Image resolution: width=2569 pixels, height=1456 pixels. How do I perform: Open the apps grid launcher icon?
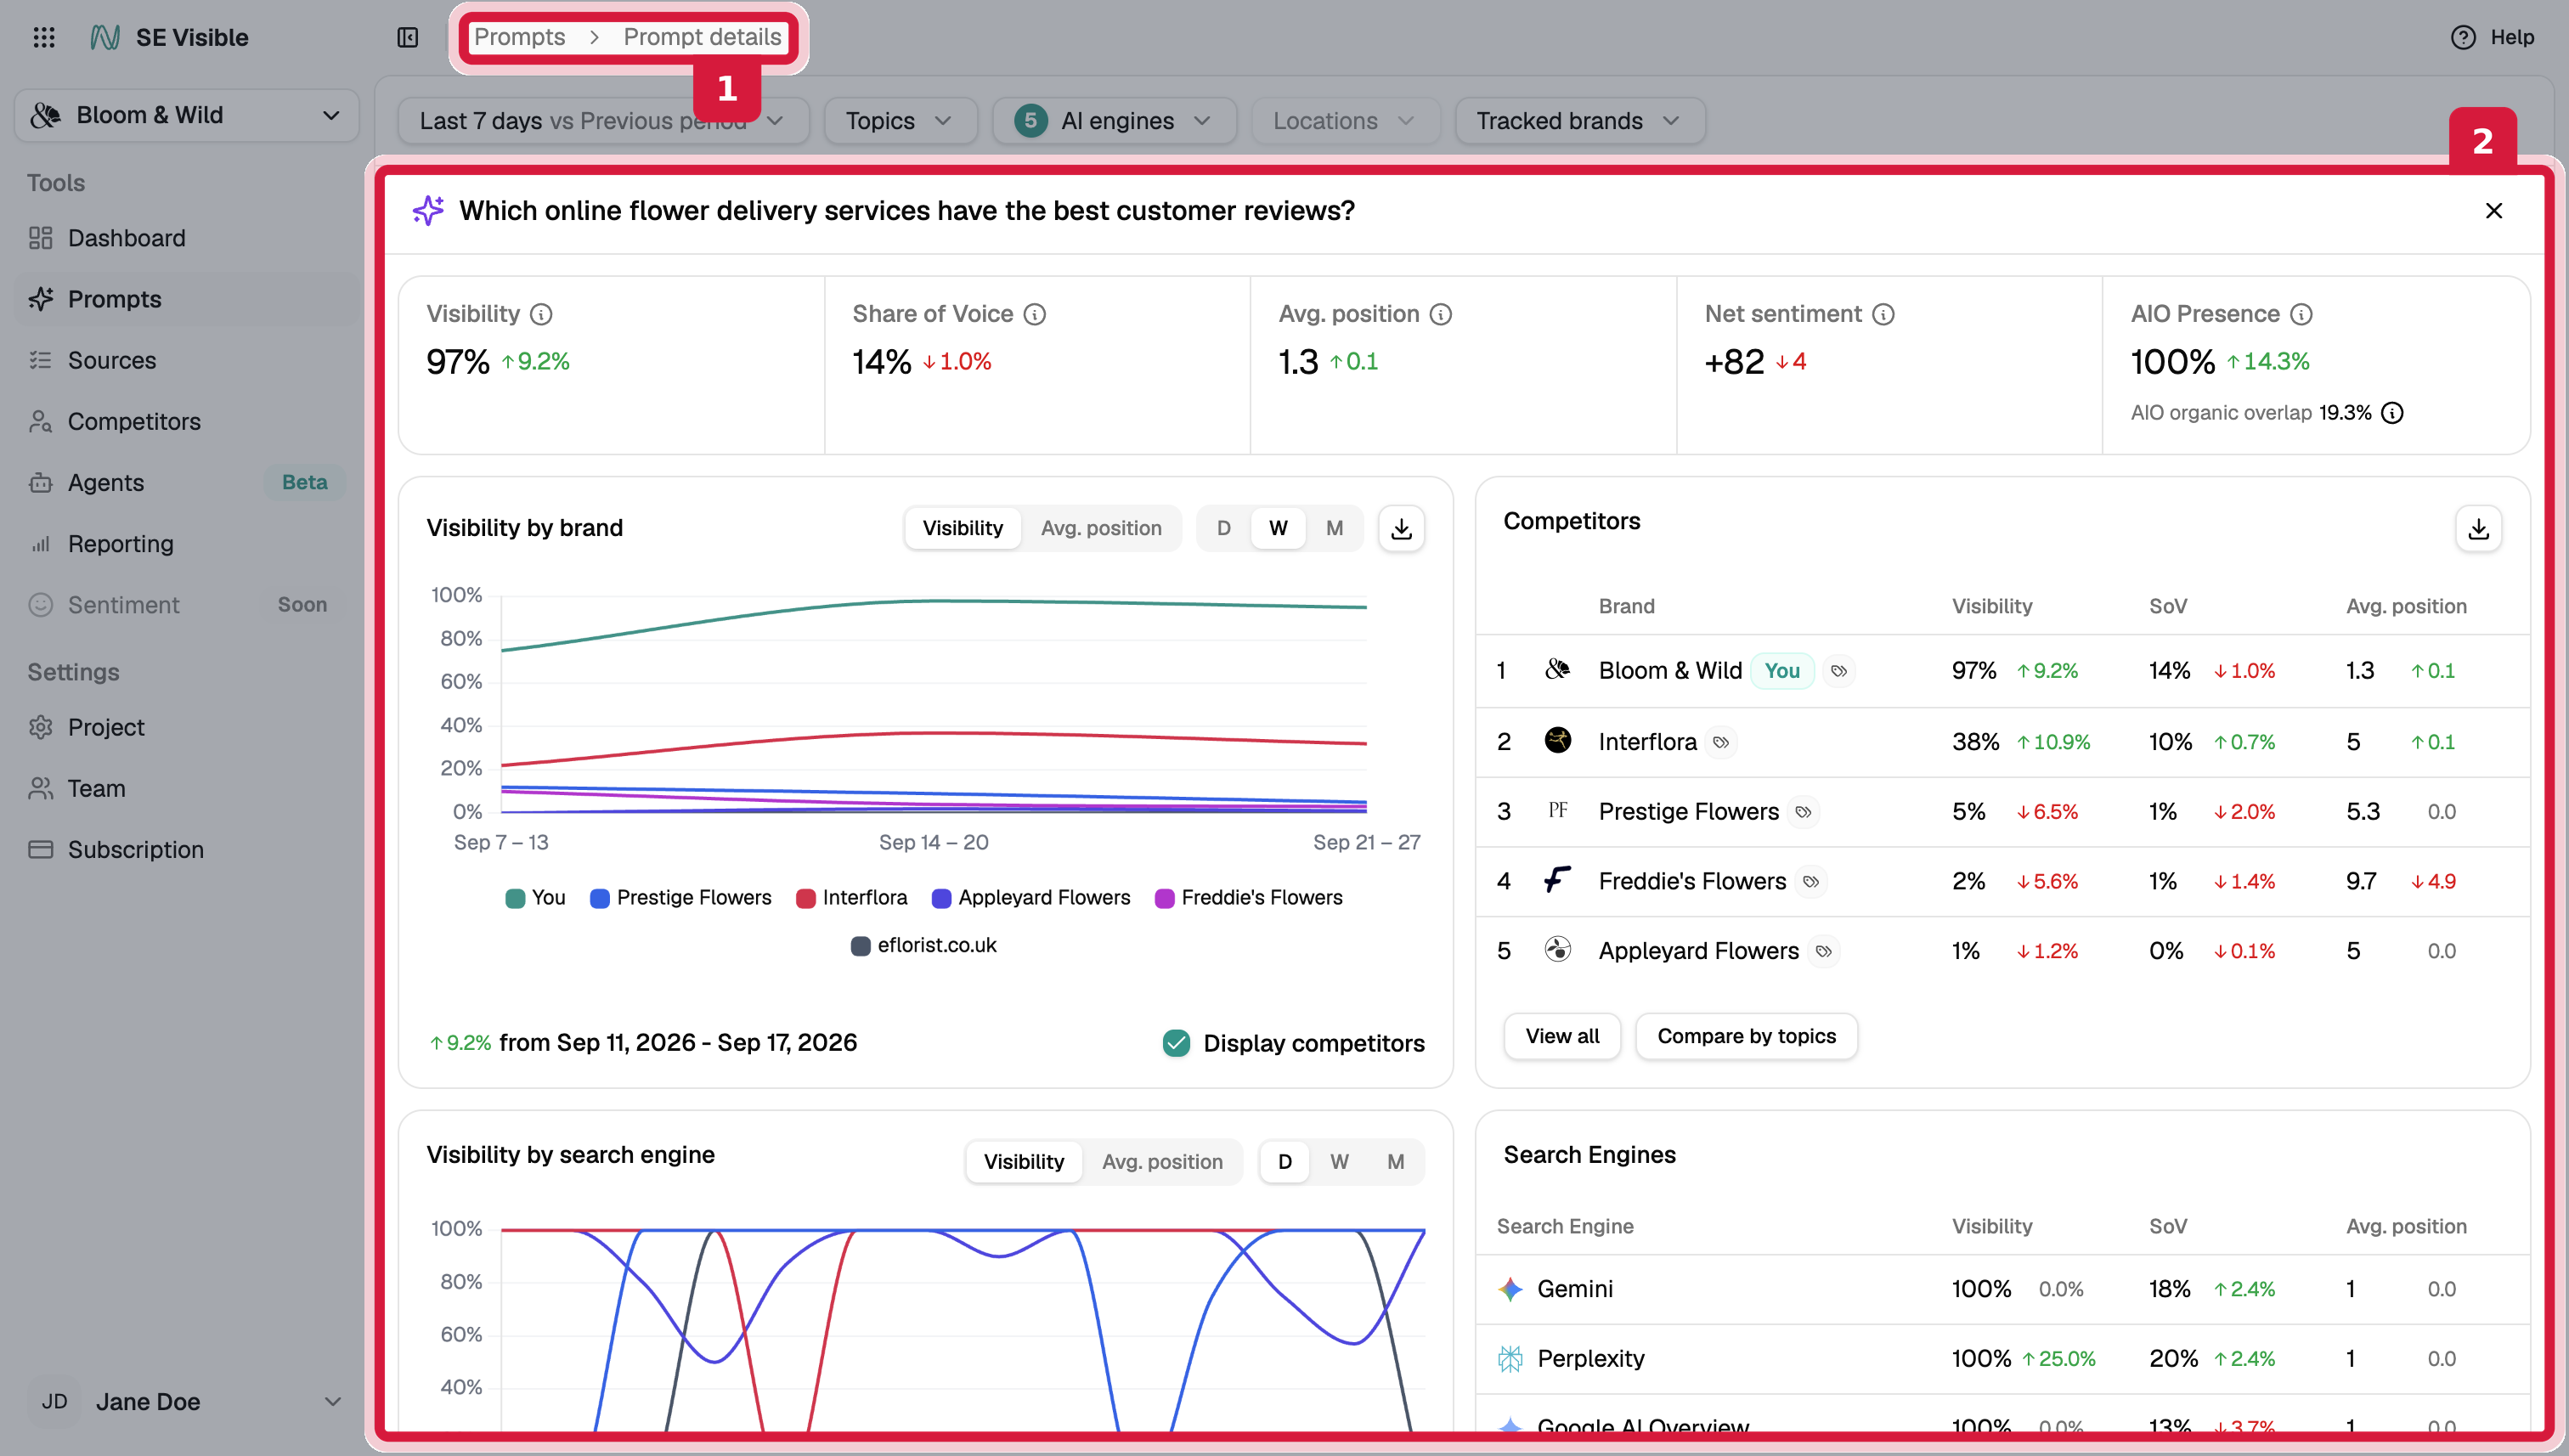click(x=44, y=37)
